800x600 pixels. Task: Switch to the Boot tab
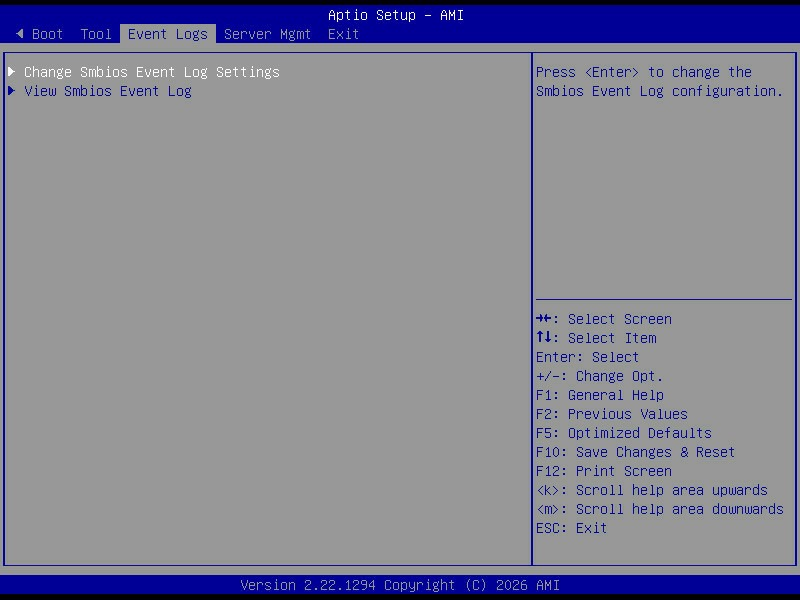click(x=47, y=34)
